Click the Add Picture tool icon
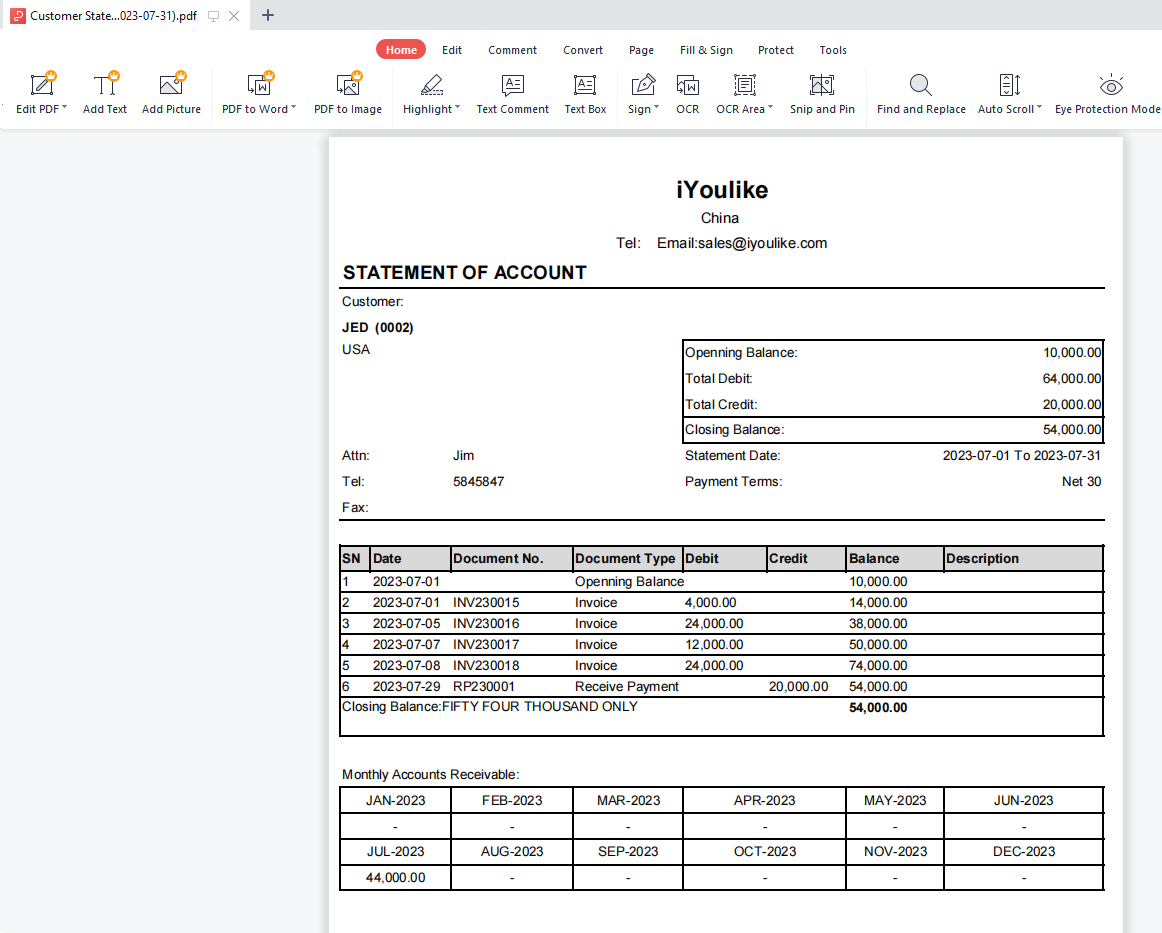 [x=171, y=85]
